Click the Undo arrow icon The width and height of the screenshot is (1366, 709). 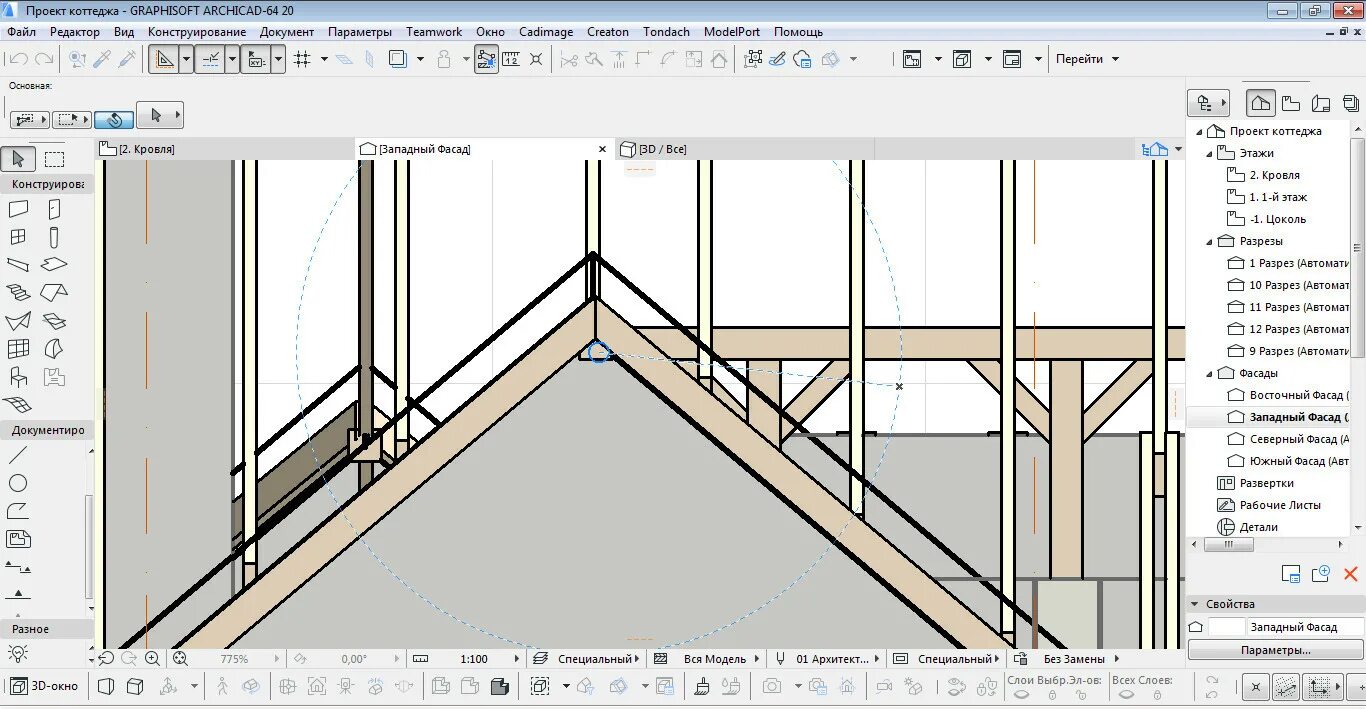pyautogui.click(x=18, y=59)
